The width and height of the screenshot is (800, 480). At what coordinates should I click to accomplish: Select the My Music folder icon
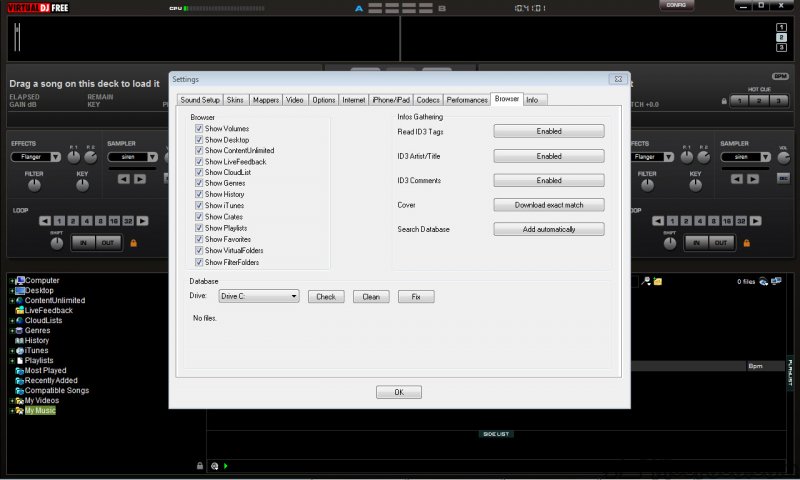click(19, 411)
